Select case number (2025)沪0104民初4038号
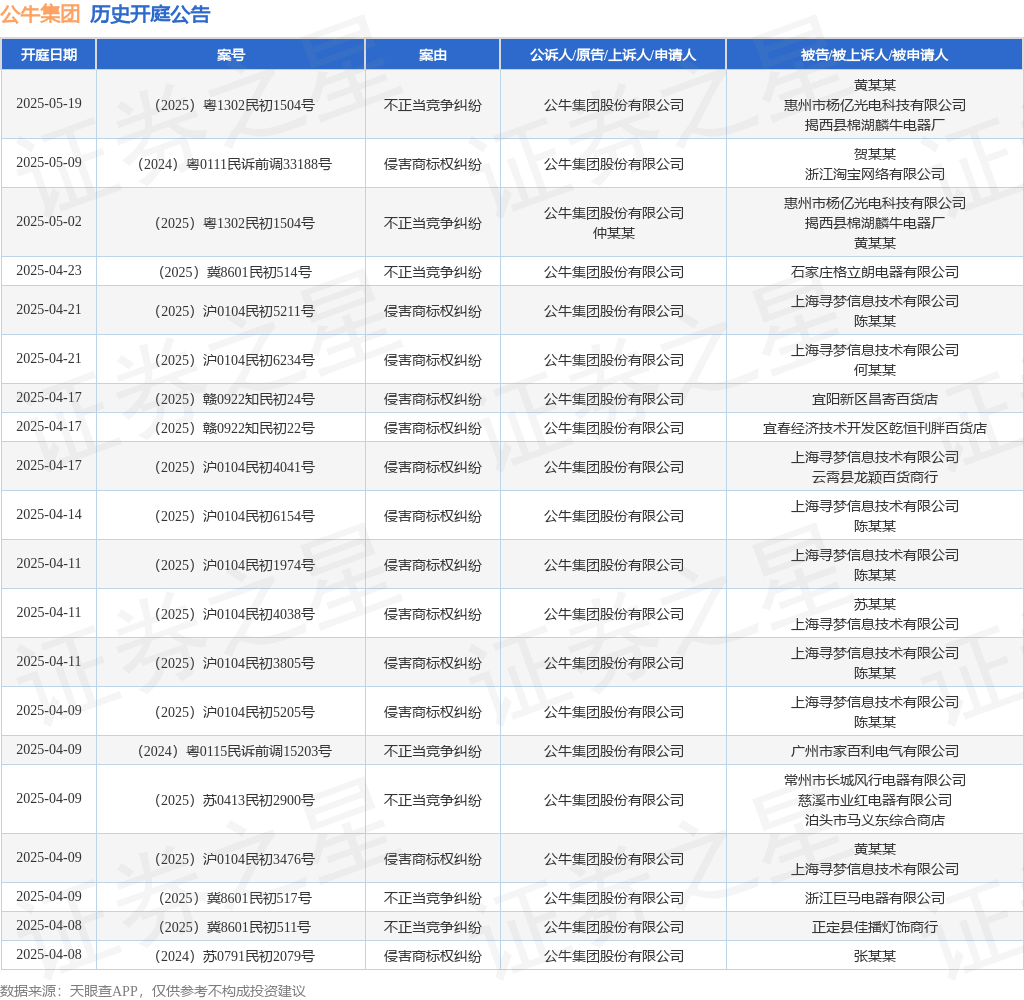This screenshot has width=1024, height=1000. click(234, 614)
